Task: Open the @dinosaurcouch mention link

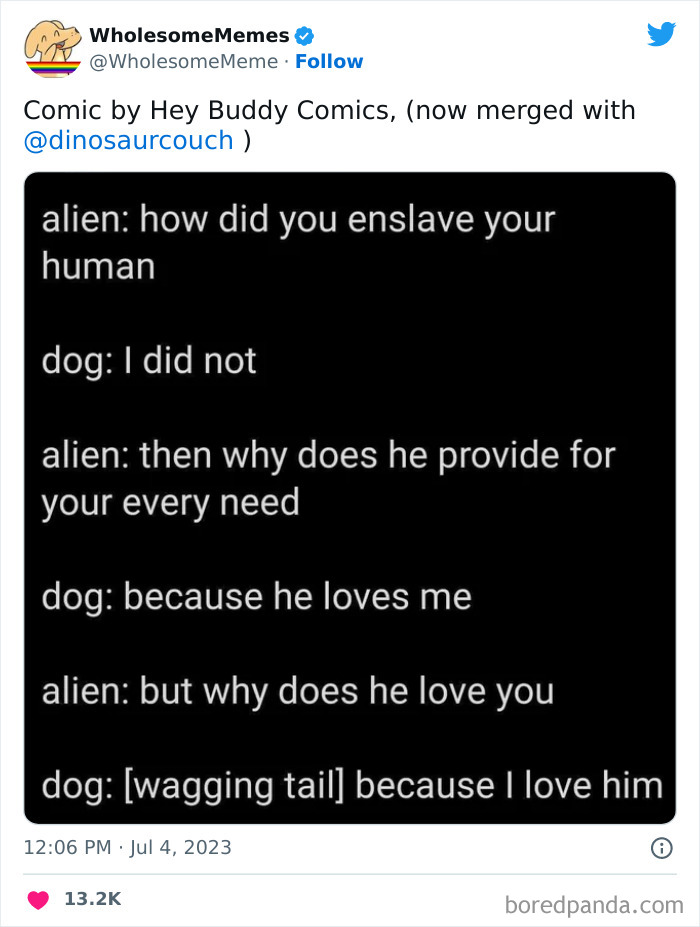Action: click(126, 141)
